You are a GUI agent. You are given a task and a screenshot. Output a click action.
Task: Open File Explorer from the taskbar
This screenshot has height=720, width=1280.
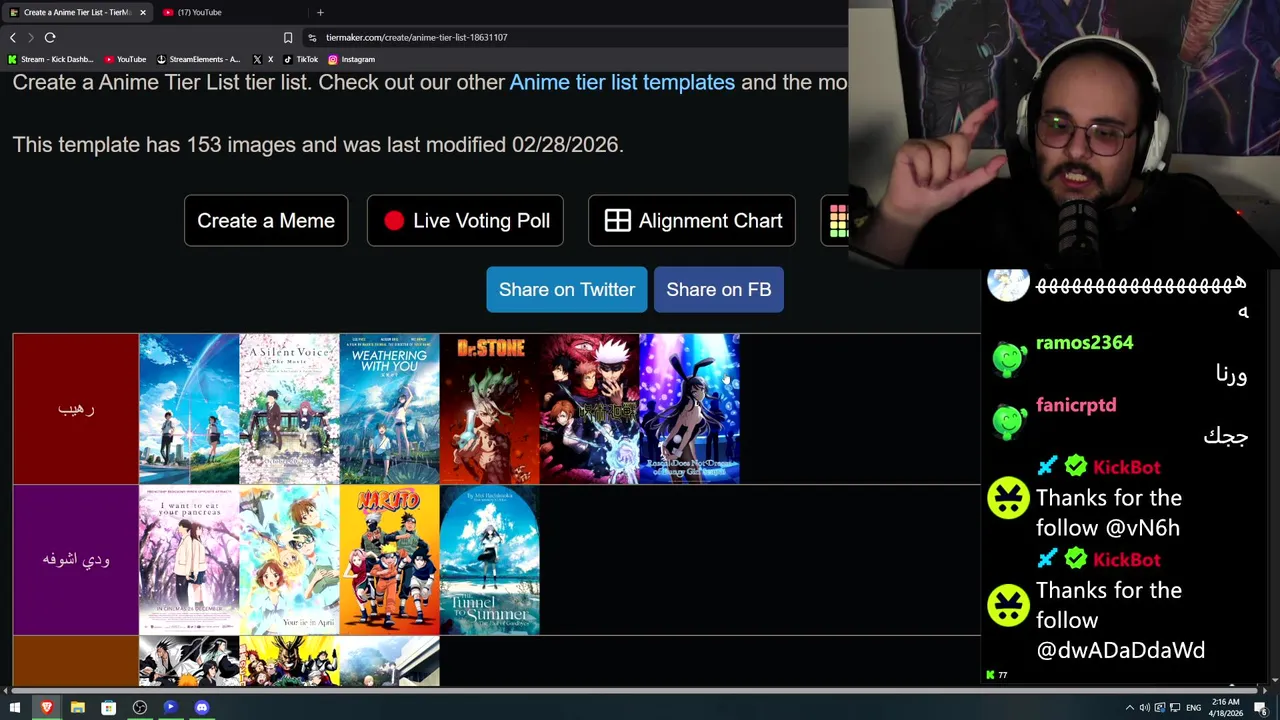(77, 707)
